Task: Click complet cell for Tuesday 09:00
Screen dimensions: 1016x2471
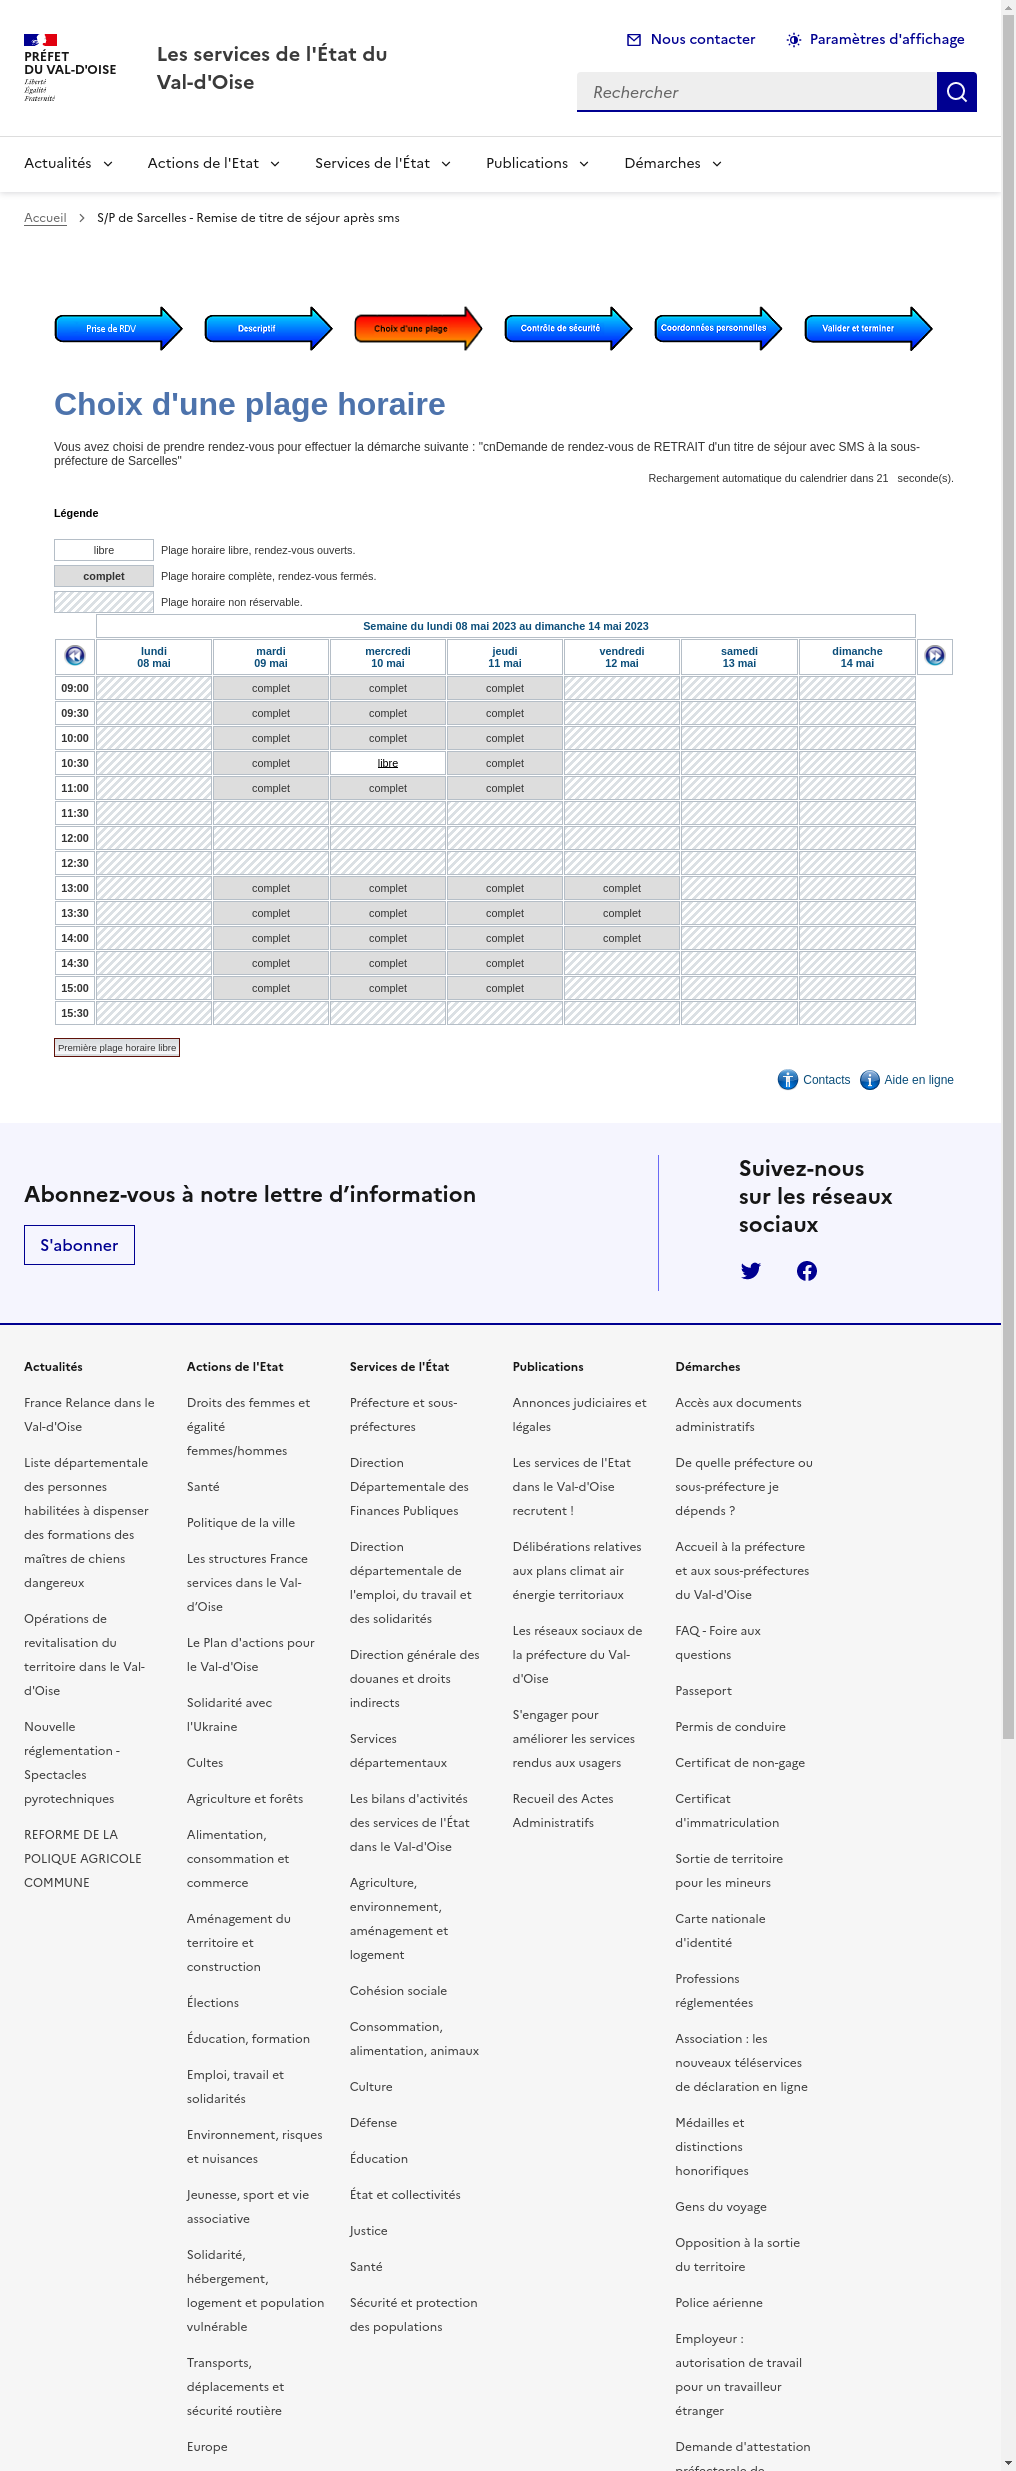Action: (x=271, y=688)
